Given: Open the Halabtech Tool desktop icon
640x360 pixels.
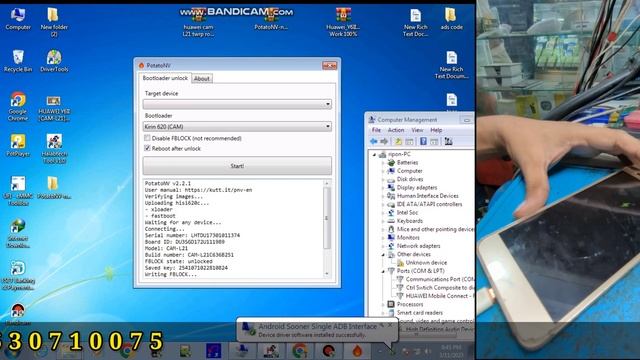Looking at the screenshot, I should [54, 149].
